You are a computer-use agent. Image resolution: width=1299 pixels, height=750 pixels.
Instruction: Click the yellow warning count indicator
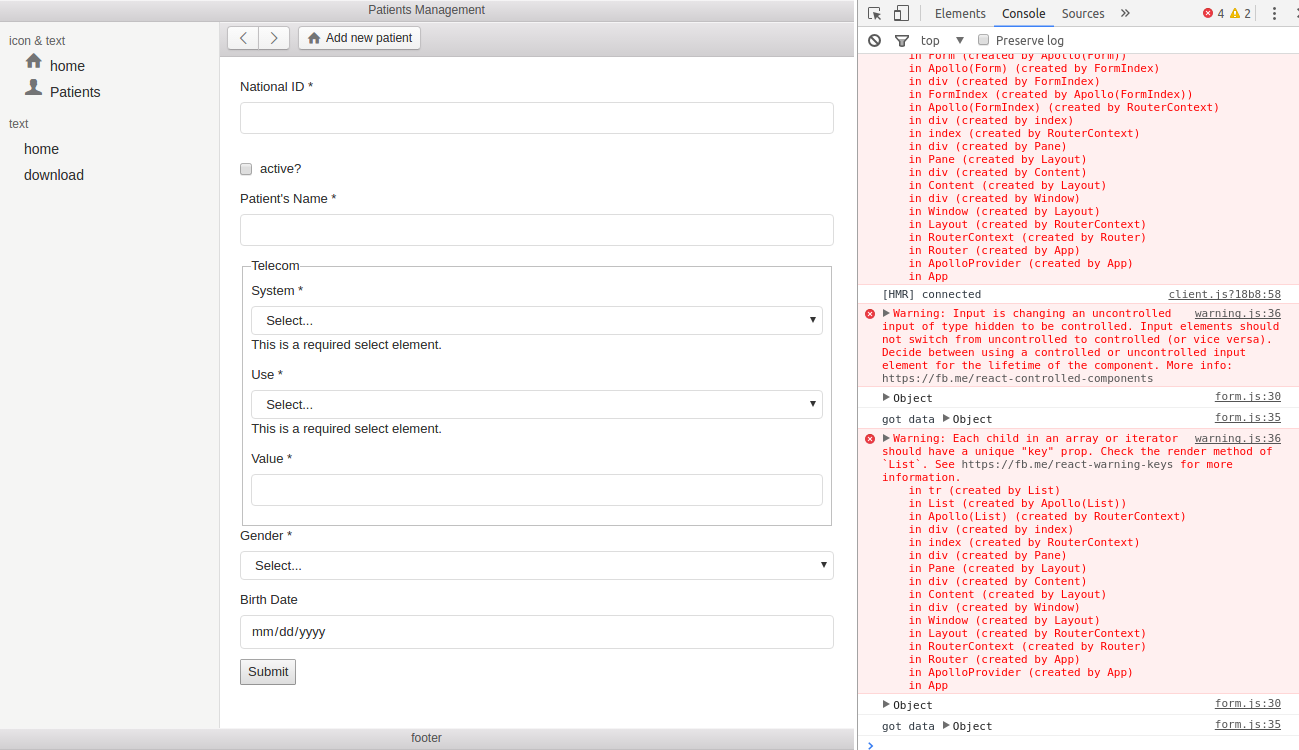click(x=1240, y=13)
